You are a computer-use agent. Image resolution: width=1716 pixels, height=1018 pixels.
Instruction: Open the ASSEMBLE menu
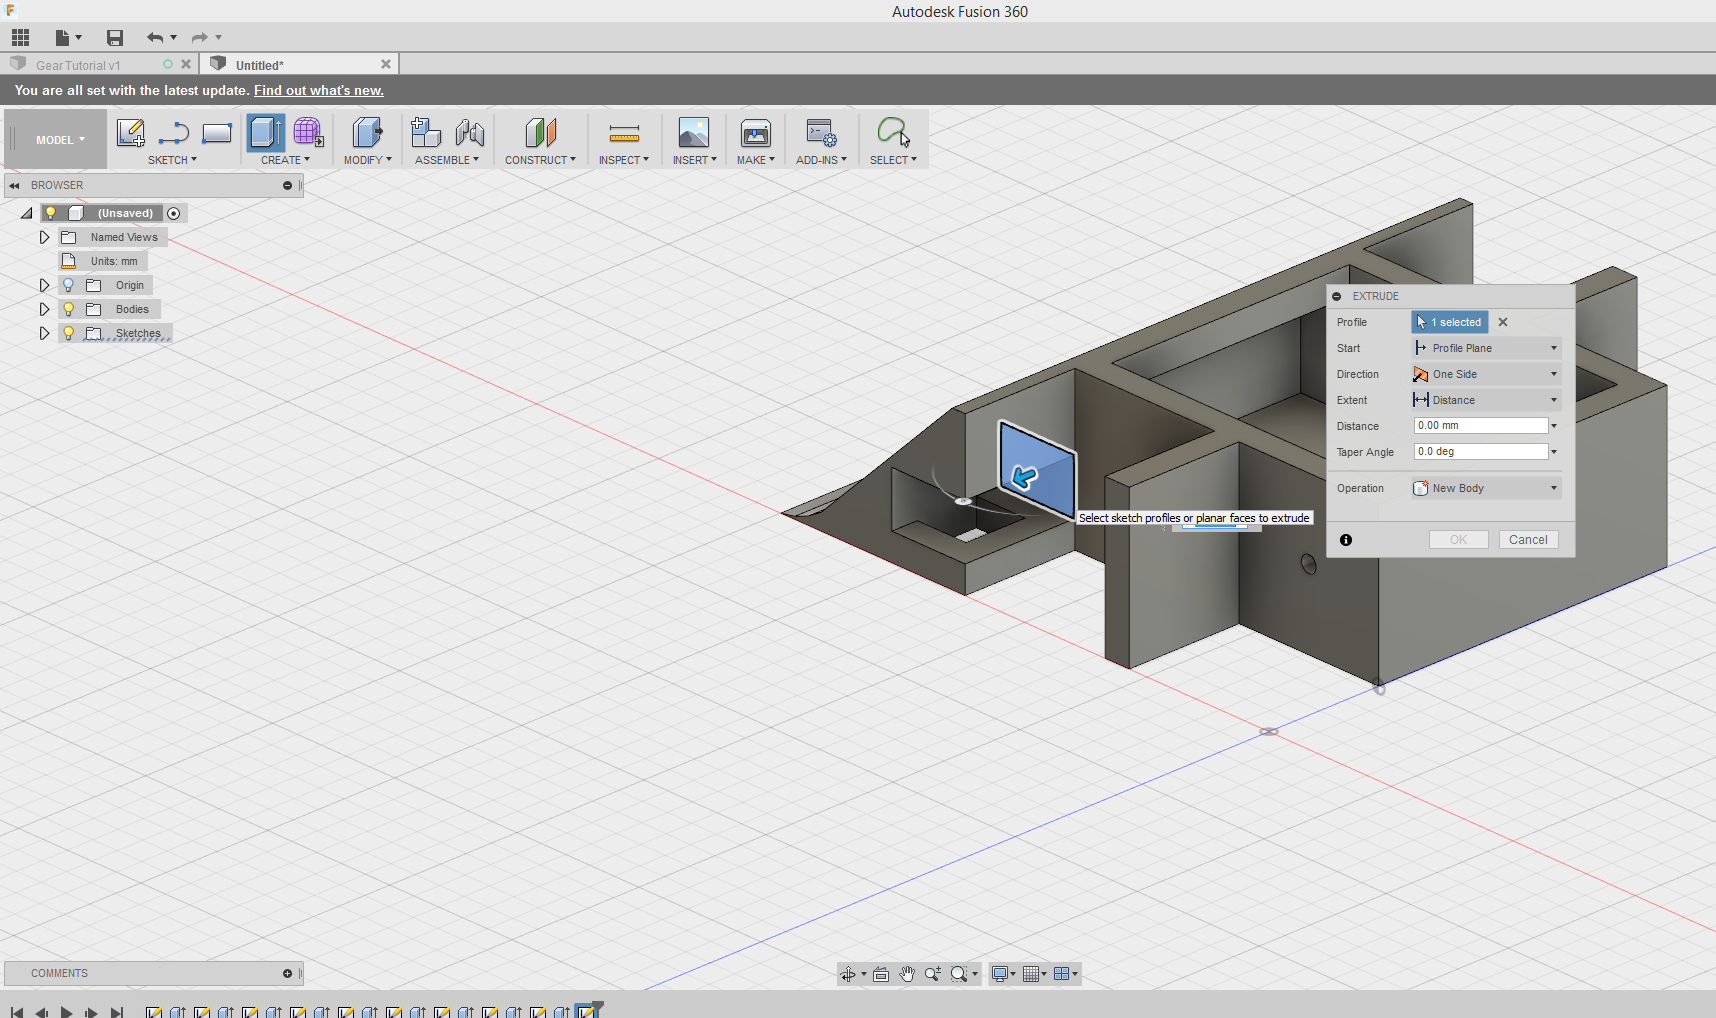tap(447, 160)
